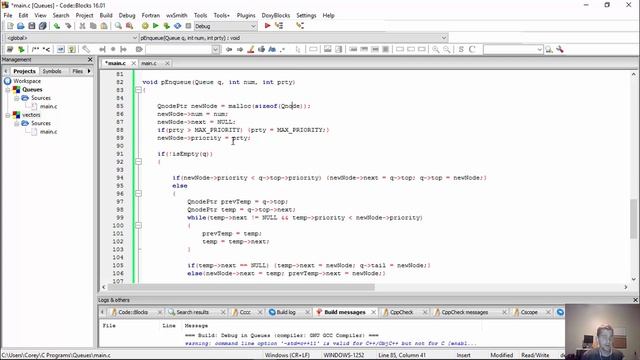Open the Plugins menu
Screen dimensions: 640x360
click(246, 15)
